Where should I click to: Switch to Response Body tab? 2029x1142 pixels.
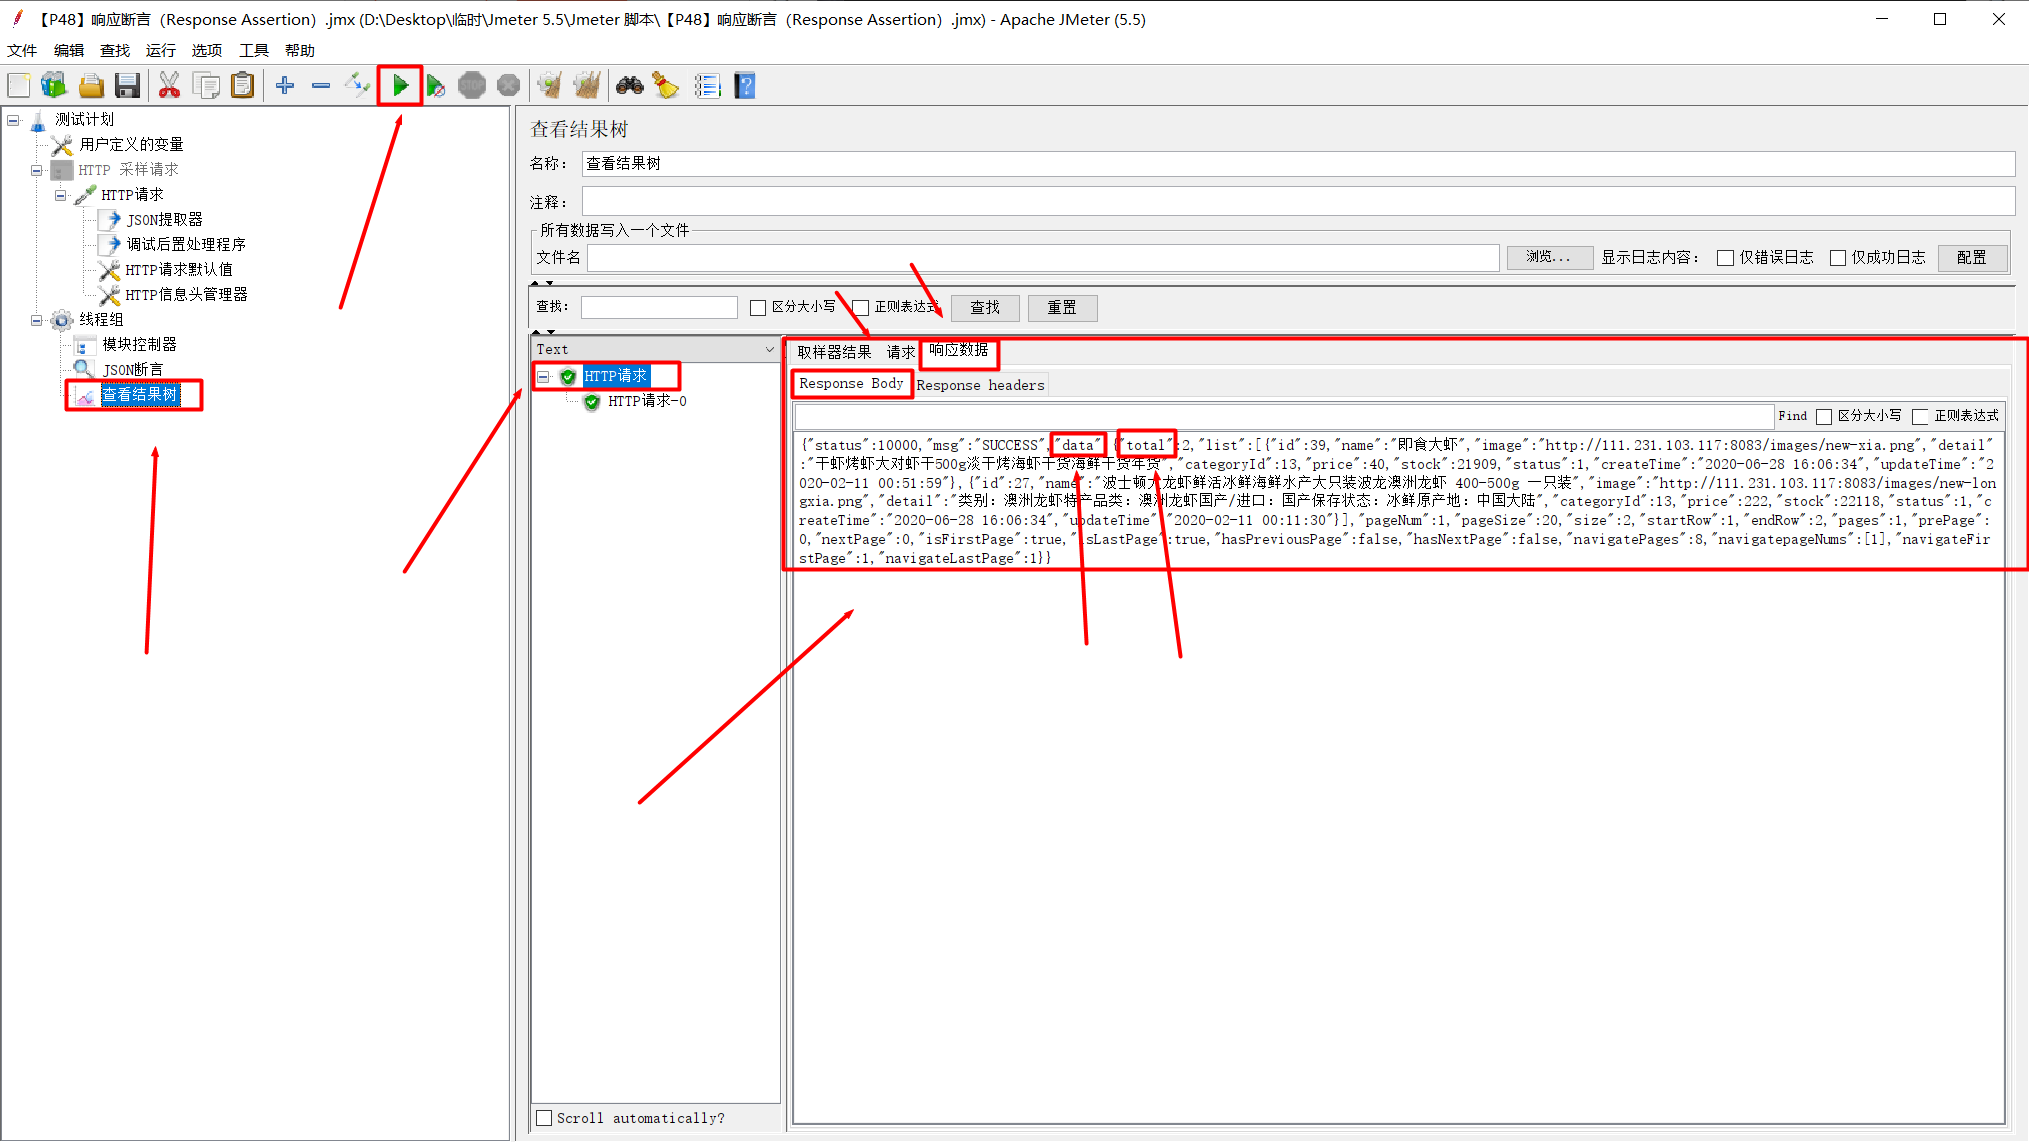851,384
